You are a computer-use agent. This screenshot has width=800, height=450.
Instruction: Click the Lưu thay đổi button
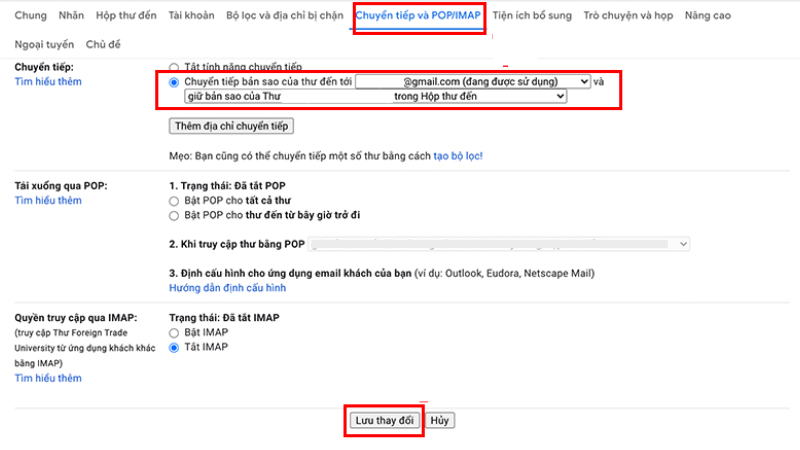384,420
